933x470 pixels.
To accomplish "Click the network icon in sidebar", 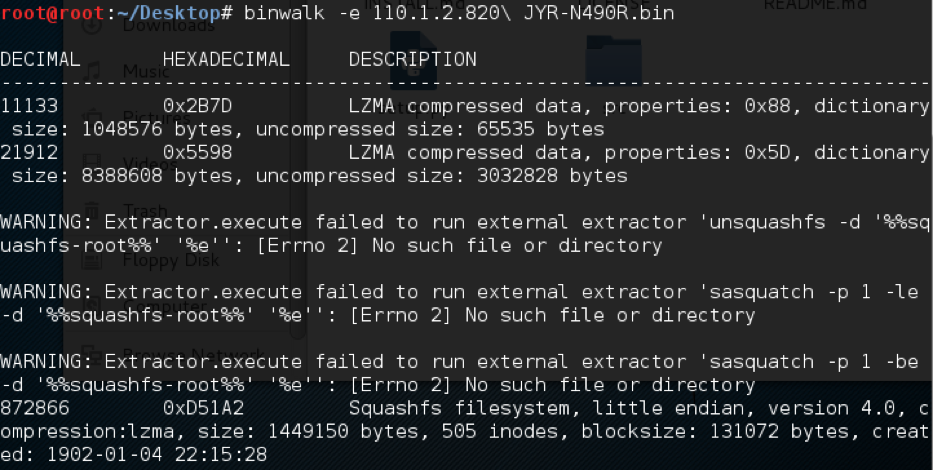I will click(91, 350).
